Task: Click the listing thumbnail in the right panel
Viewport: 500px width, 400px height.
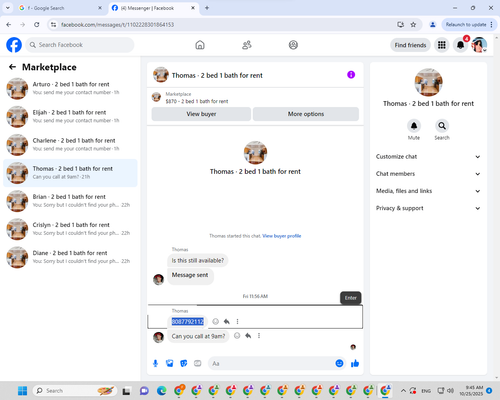Action: [428, 82]
